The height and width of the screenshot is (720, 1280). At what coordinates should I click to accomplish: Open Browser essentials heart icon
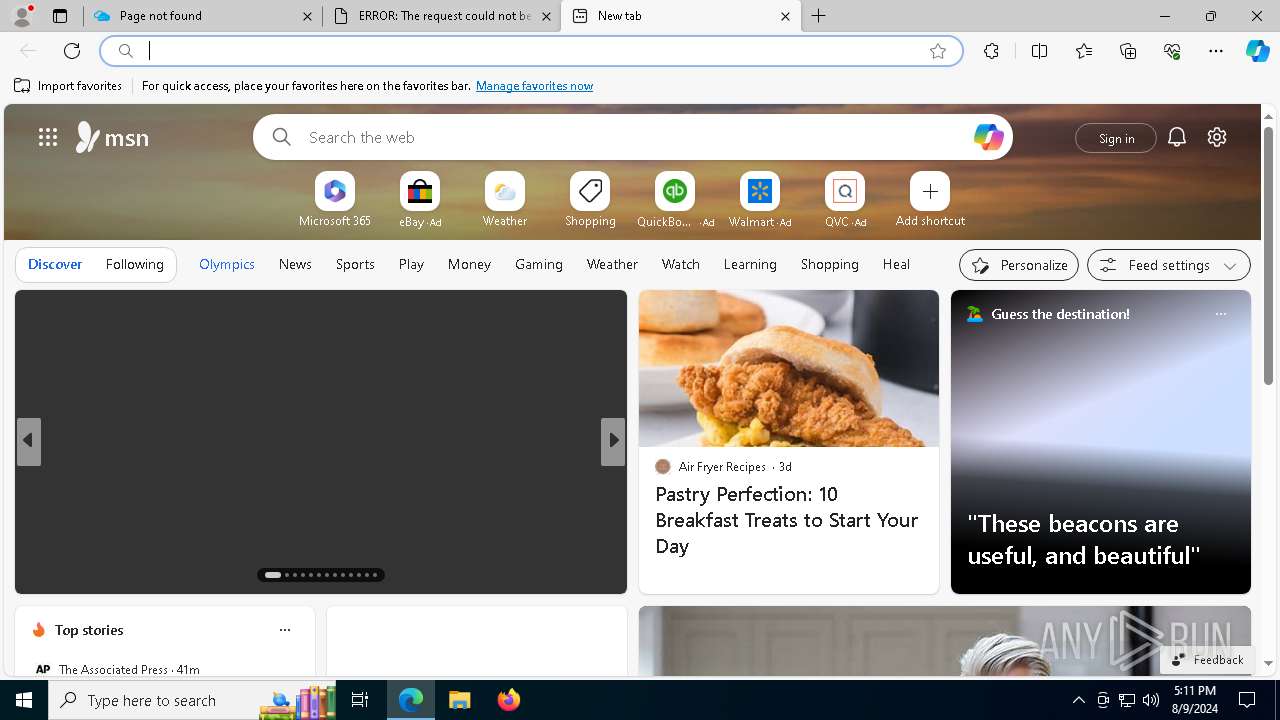[x=1172, y=51]
